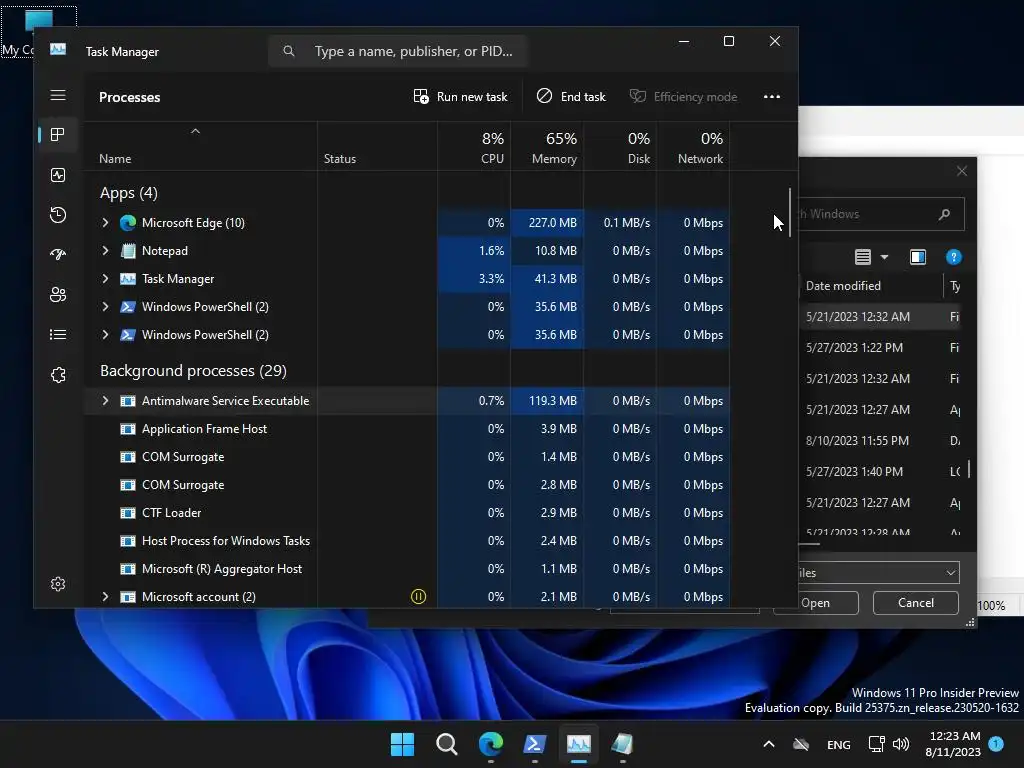Click the Efficiency mode button
The height and width of the screenshot is (768, 1024).
click(683, 97)
